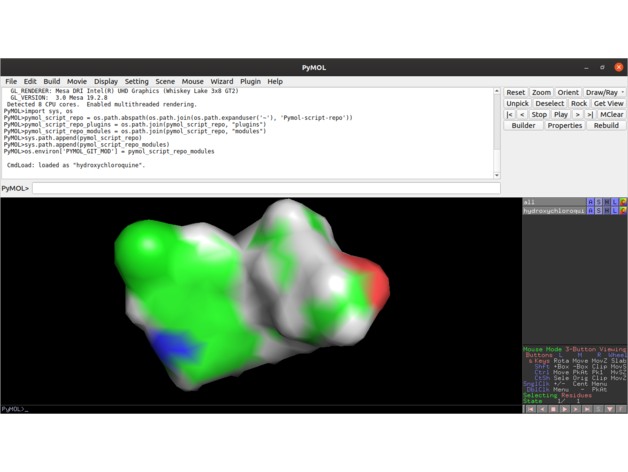Screen dimensions: 628x472
Task: Open the Builder panel
Action: click(523, 125)
